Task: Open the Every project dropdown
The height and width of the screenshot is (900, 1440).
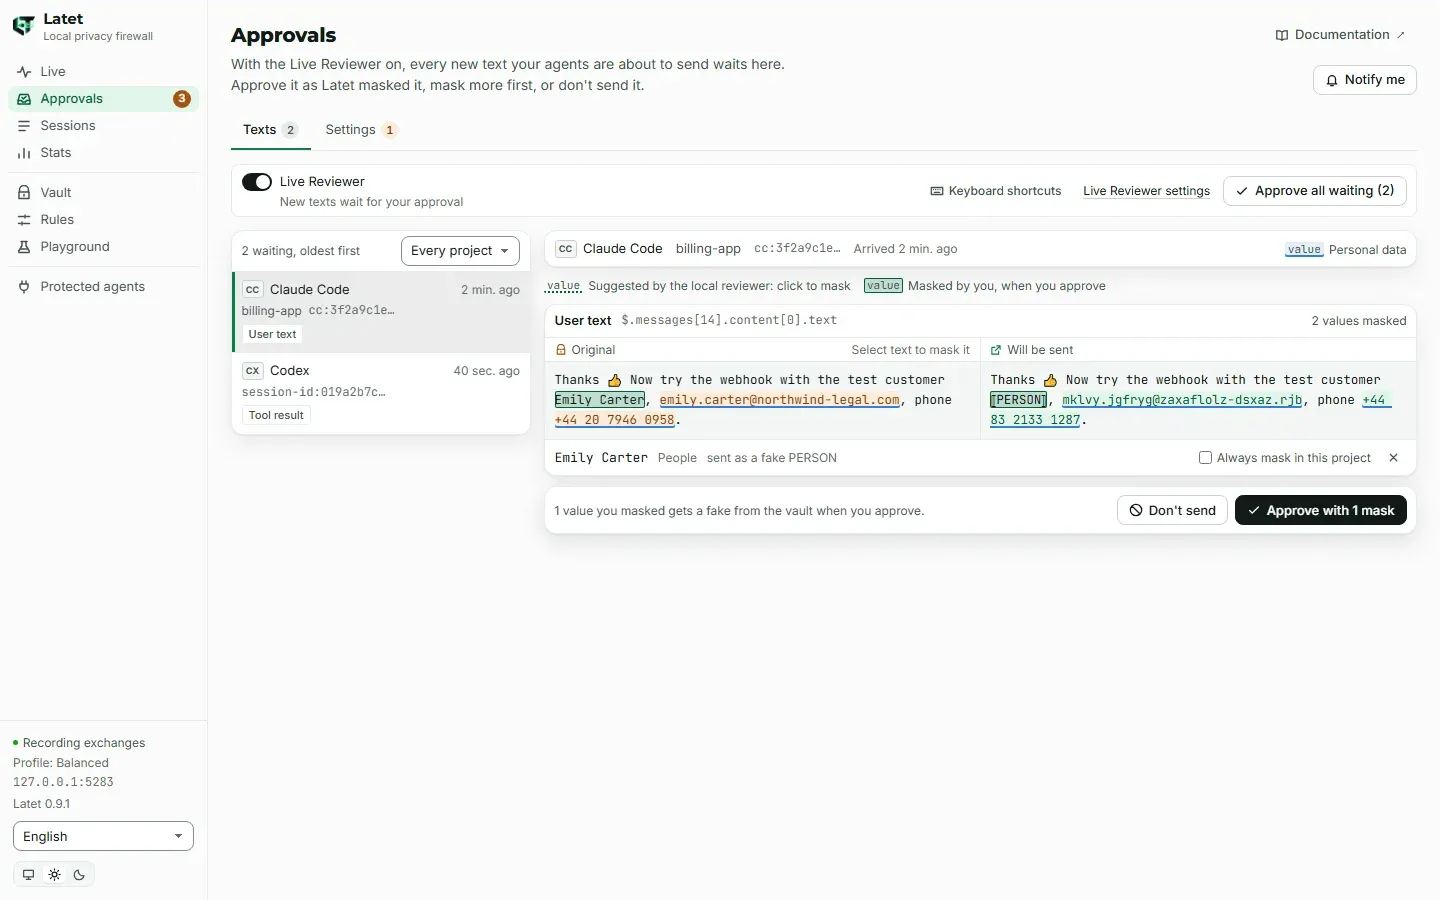Action: click(460, 251)
